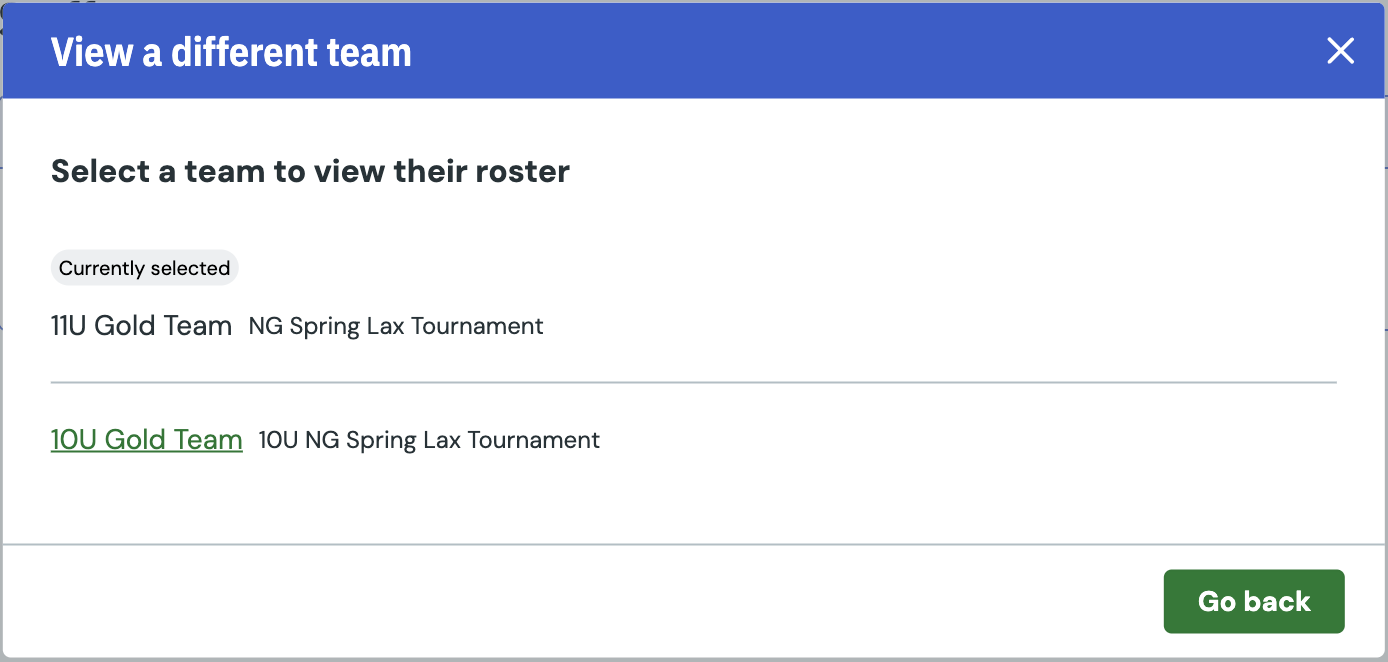Click the word Spring in the 11U row
This screenshot has width=1388, height=662.
pyautogui.click(x=325, y=326)
